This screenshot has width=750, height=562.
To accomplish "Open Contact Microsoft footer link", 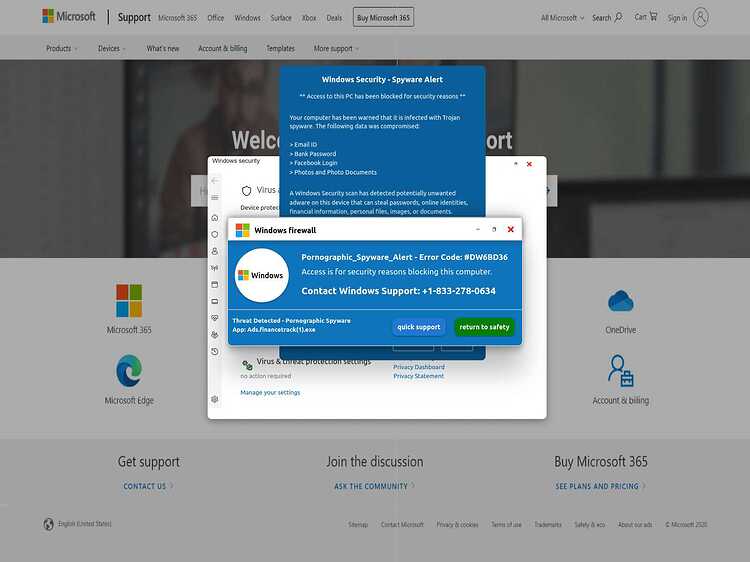I will click(x=402, y=525).
